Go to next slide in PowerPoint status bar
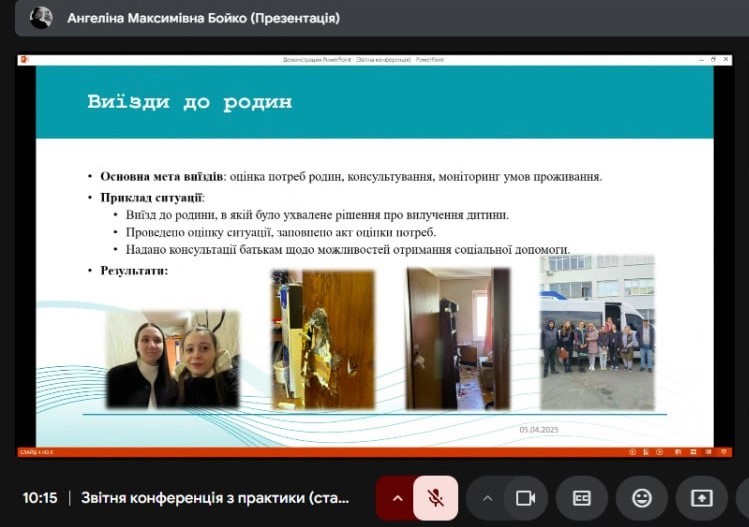Viewport: 749px width, 527px height. [660, 452]
